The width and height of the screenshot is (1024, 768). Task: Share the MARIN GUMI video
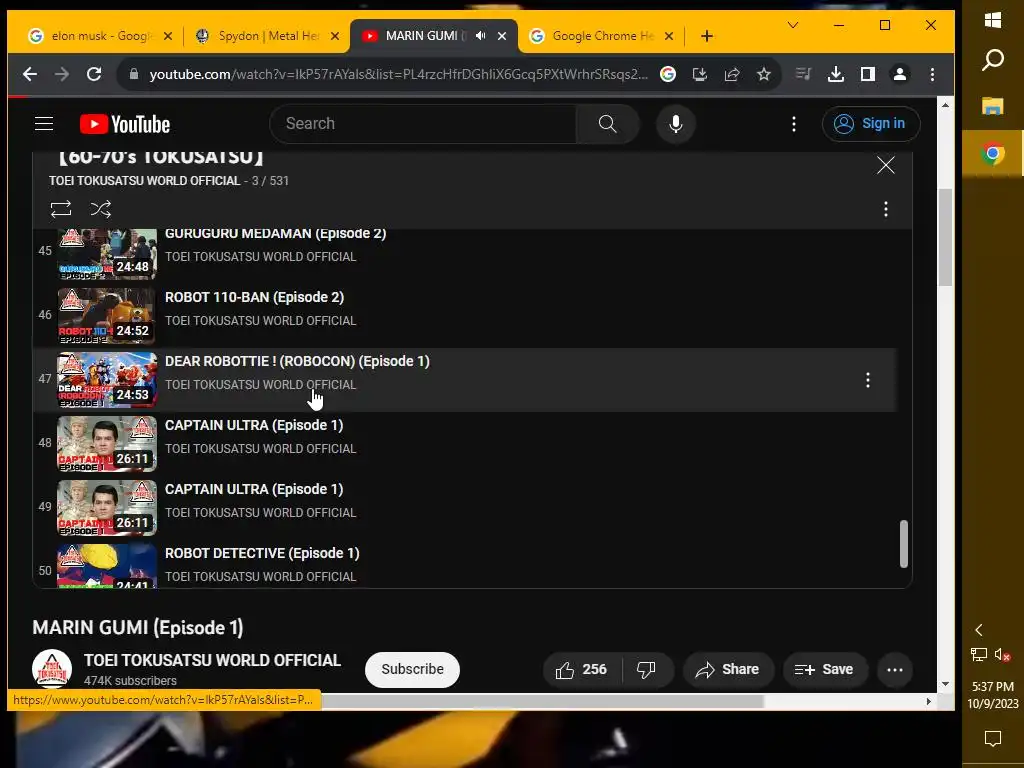click(728, 669)
